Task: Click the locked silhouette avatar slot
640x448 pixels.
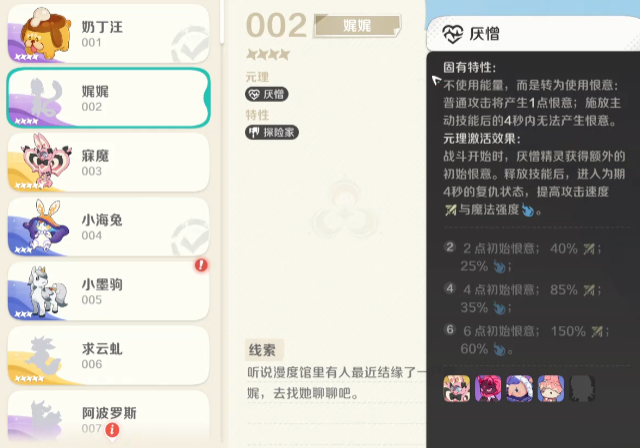Action: click(x=582, y=388)
